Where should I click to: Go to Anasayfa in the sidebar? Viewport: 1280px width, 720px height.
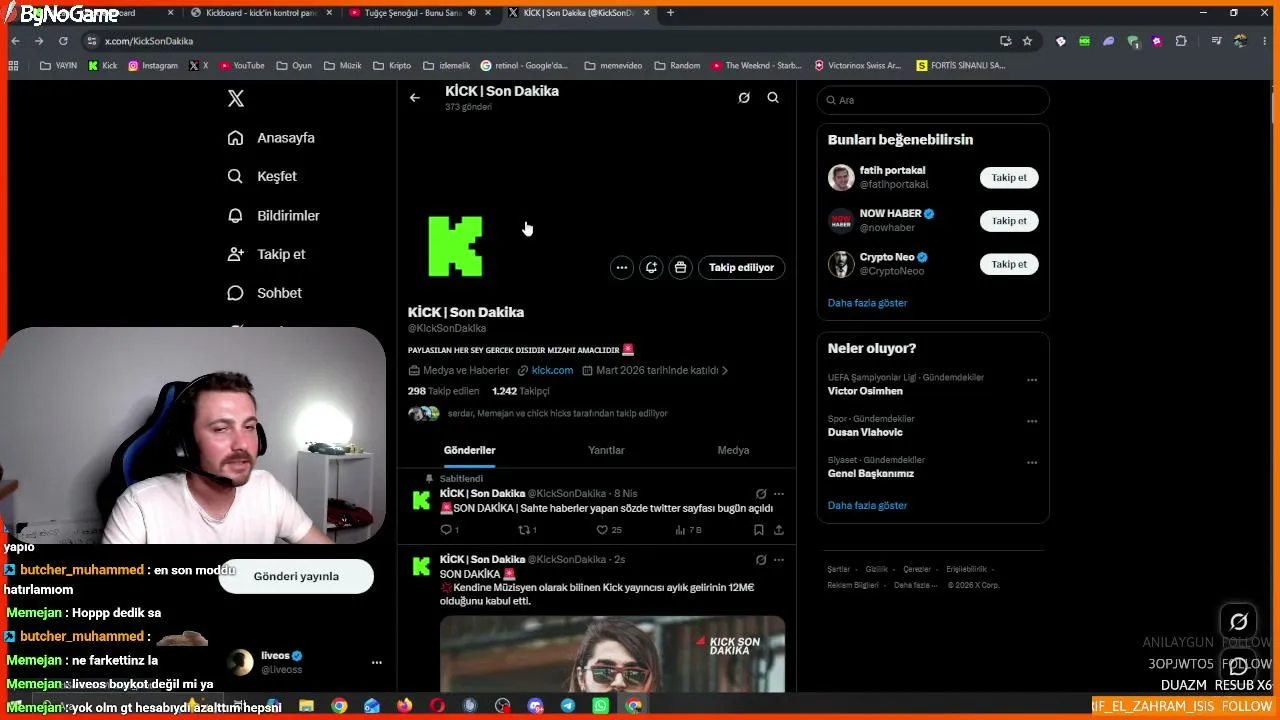[271, 138]
